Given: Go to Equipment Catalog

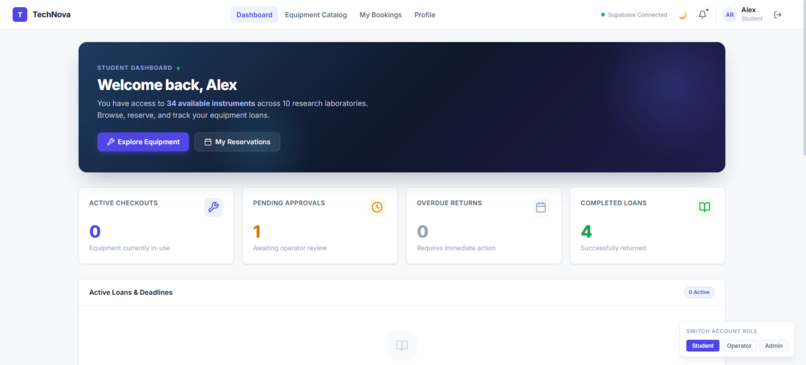Looking at the screenshot, I should pos(316,15).
